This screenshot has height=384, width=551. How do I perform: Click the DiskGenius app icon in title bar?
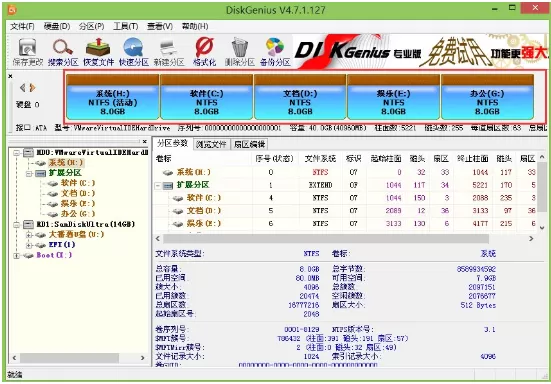pos(12,9)
